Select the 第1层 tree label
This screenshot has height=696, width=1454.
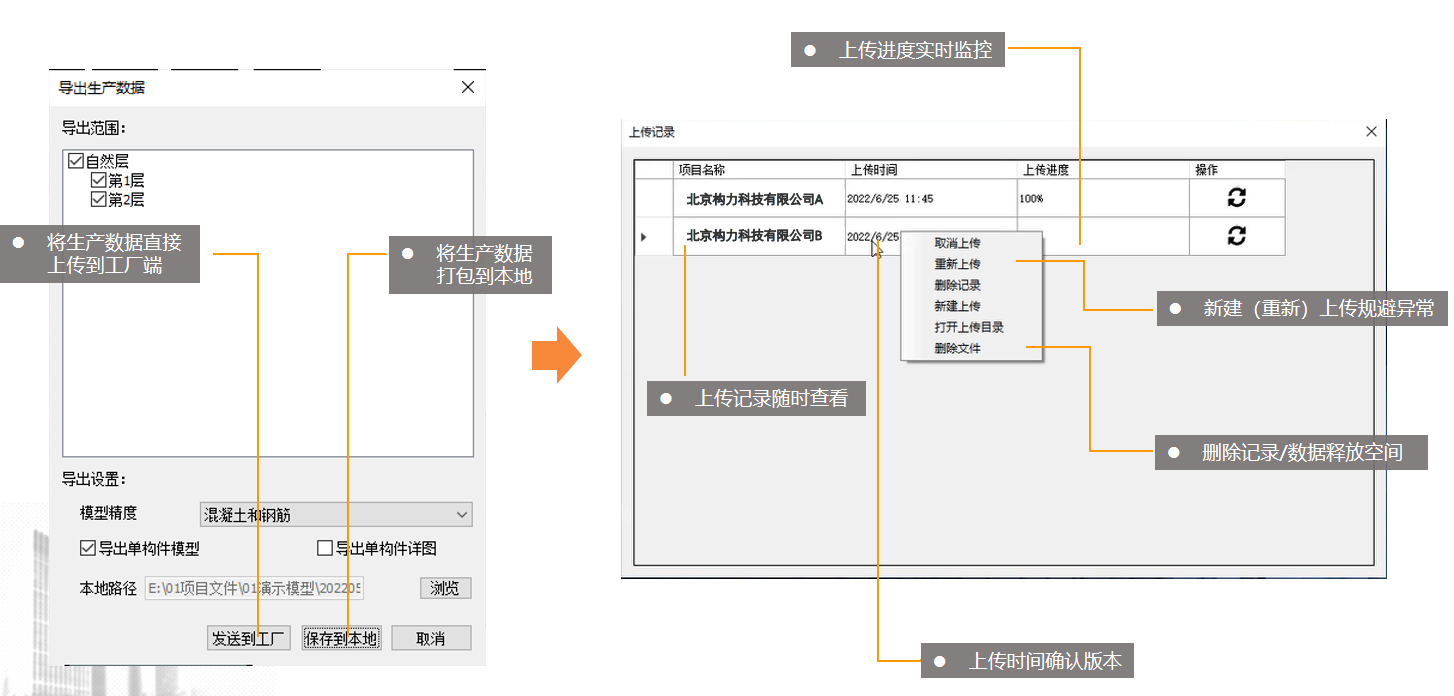(x=127, y=181)
